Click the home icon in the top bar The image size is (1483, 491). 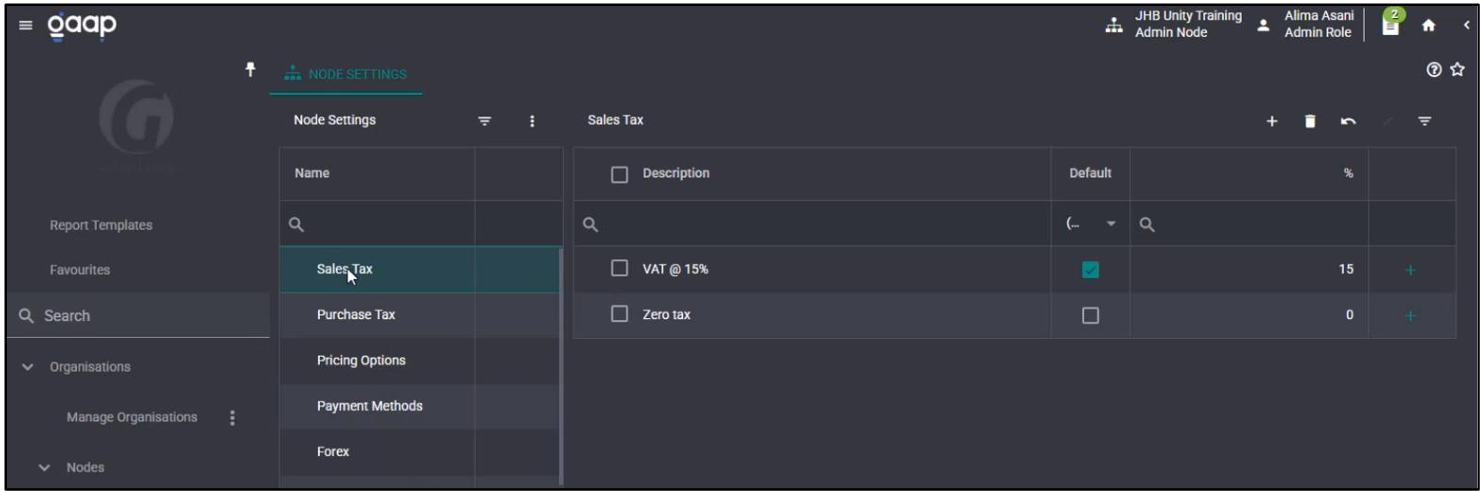(x=1428, y=26)
